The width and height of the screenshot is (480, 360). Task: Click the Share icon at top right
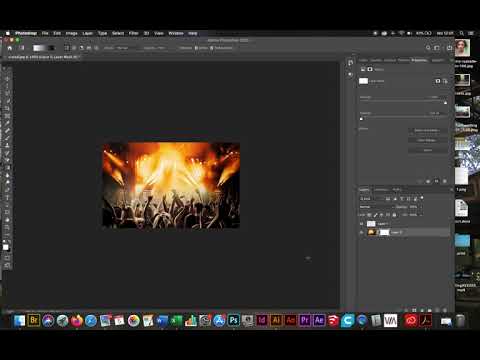[x=449, y=48]
